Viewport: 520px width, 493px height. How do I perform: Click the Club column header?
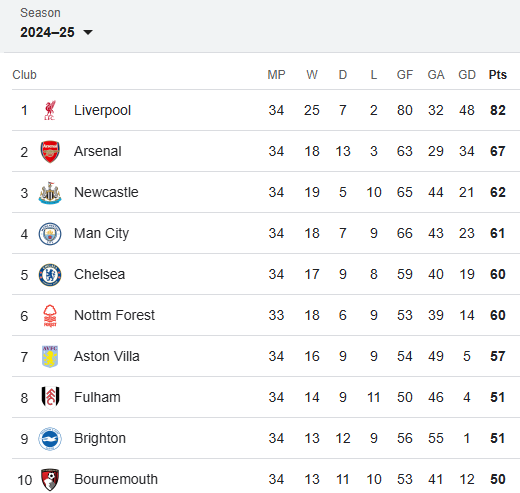tap(24, 75)
